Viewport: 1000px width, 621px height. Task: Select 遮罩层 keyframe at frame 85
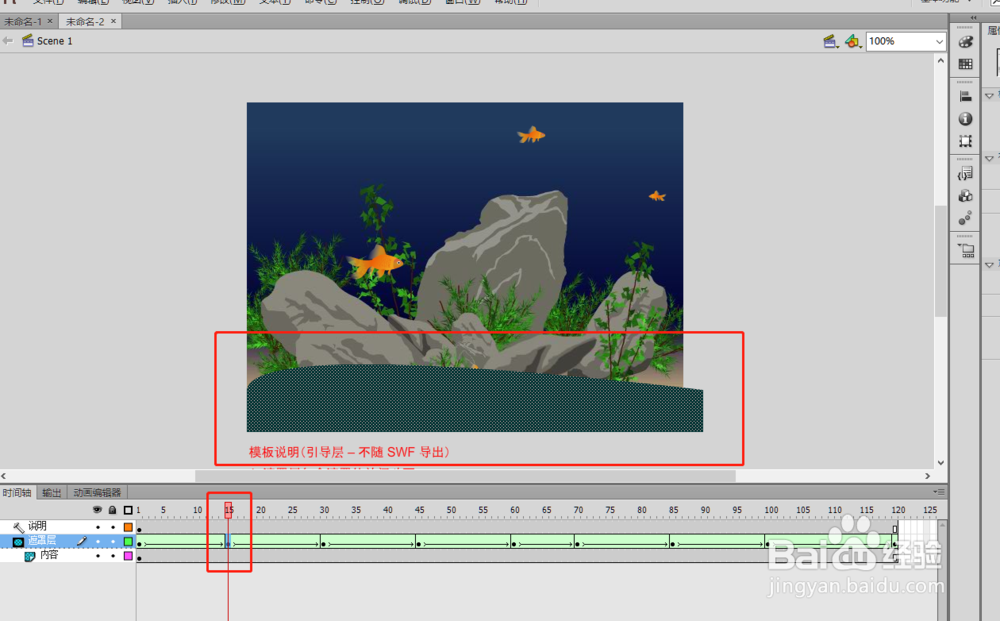[x=672, y=543]
